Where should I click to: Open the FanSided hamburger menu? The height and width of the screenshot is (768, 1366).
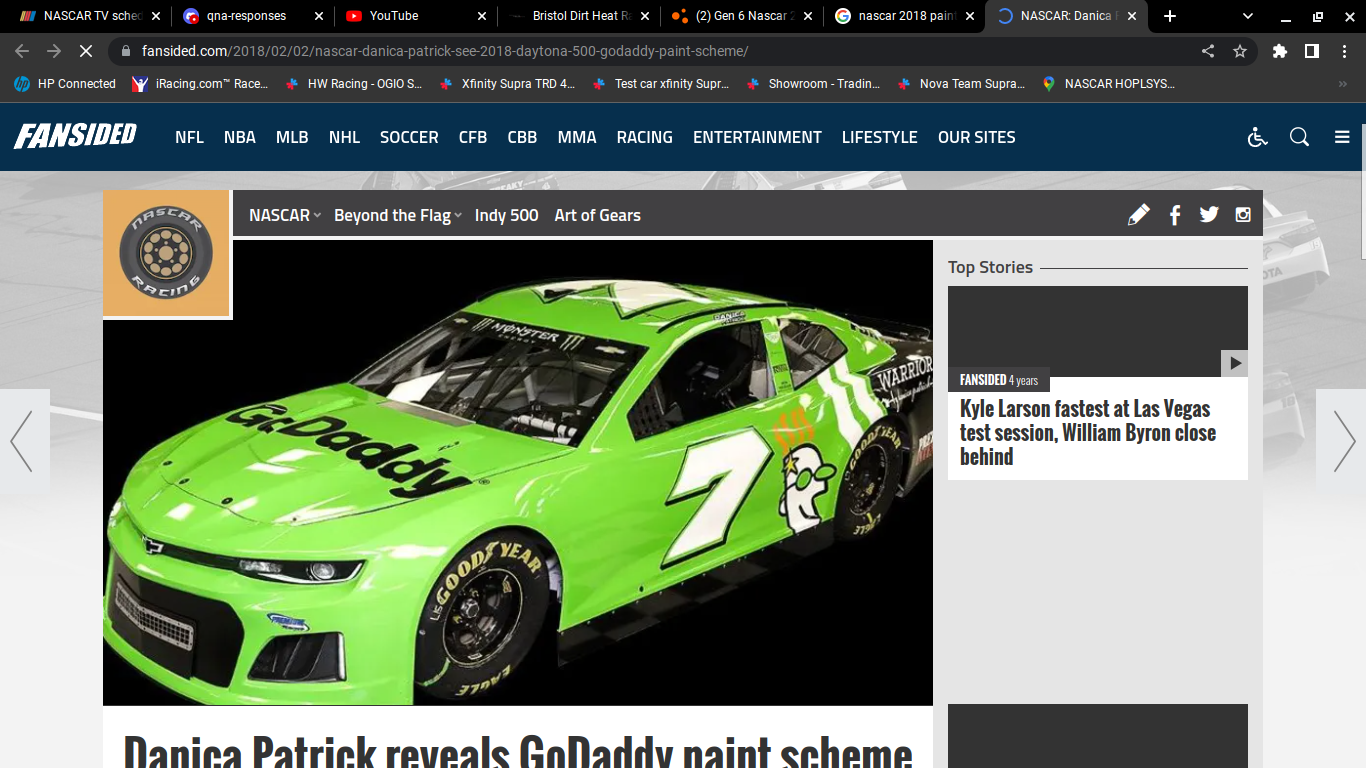[x=1342, y=137]
